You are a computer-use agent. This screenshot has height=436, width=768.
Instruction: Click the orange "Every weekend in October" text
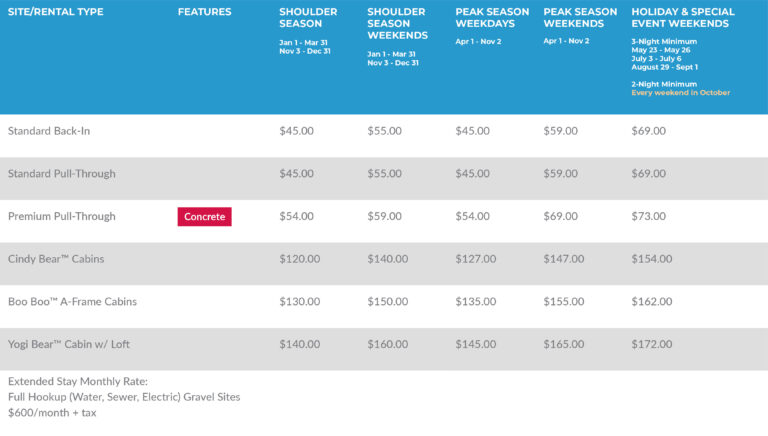pos(680,93)
